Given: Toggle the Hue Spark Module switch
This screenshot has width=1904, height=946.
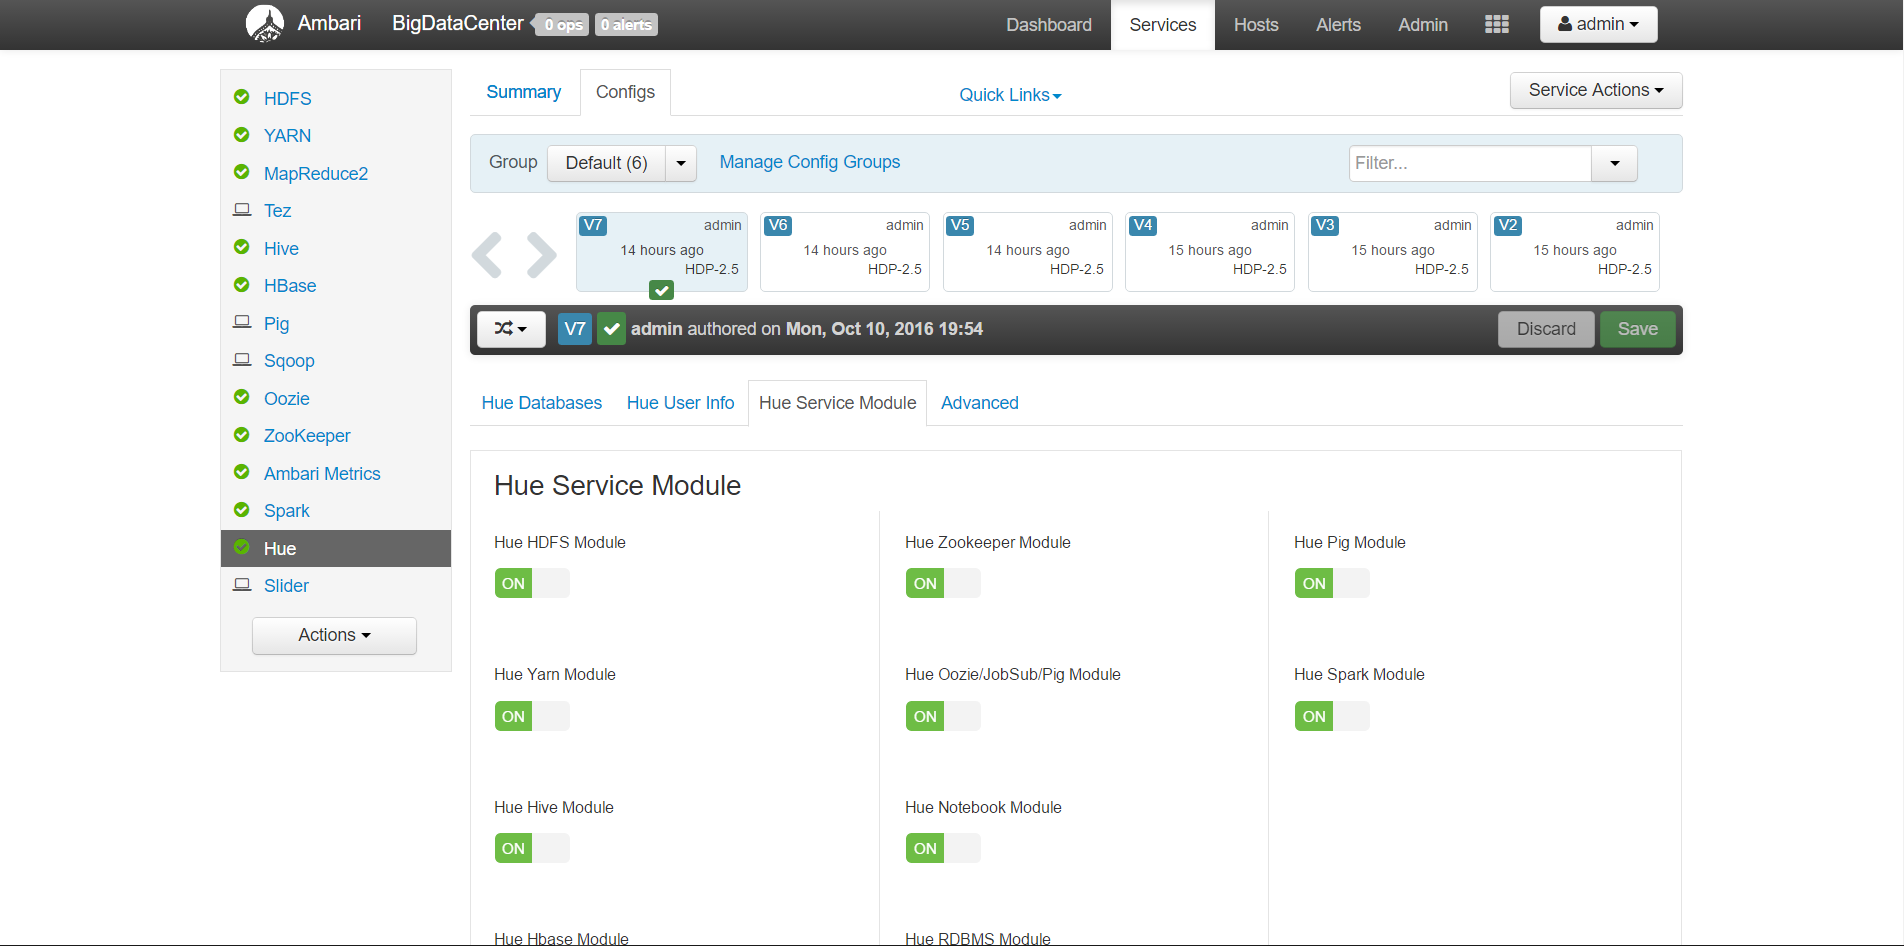Looking at the screenshot, I should point(1332,716).
